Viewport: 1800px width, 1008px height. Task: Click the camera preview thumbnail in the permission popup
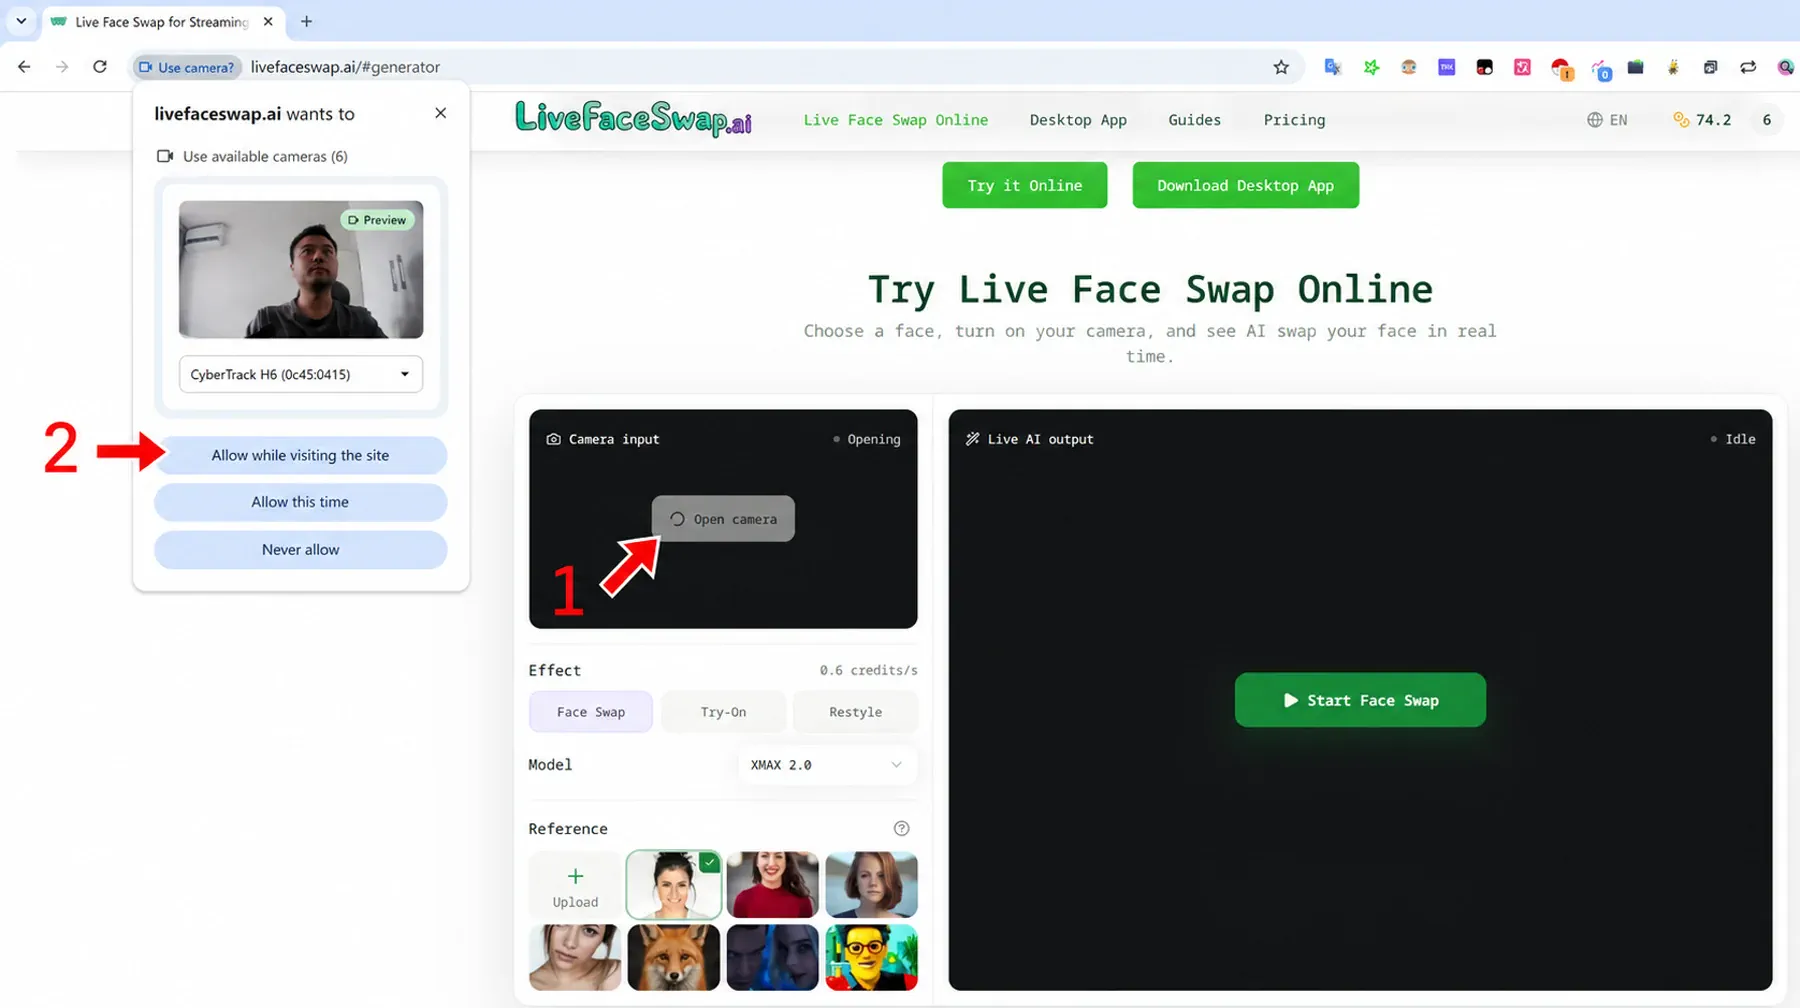tap(301, 269)
